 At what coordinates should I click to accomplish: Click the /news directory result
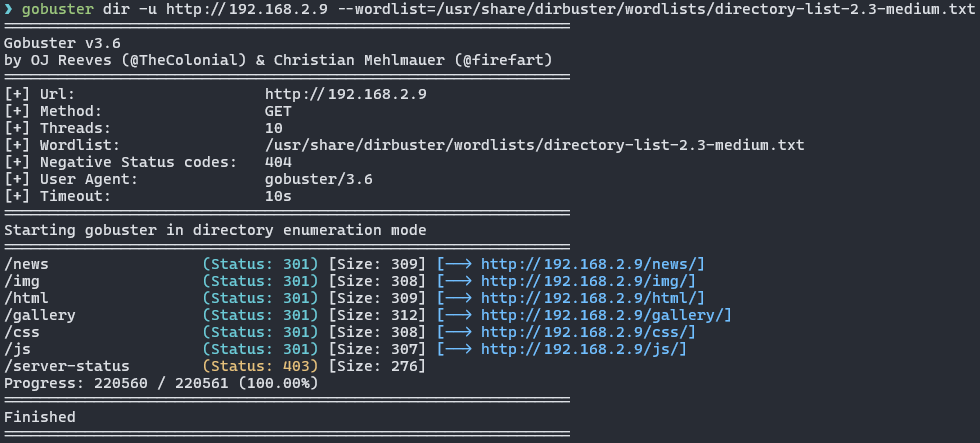pos(26,264)
